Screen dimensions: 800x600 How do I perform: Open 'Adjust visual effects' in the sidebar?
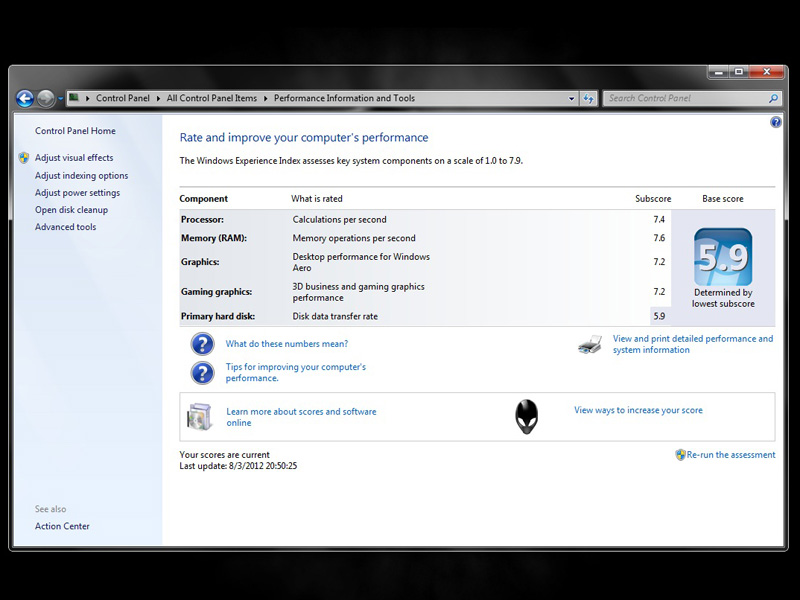[74, 158]
